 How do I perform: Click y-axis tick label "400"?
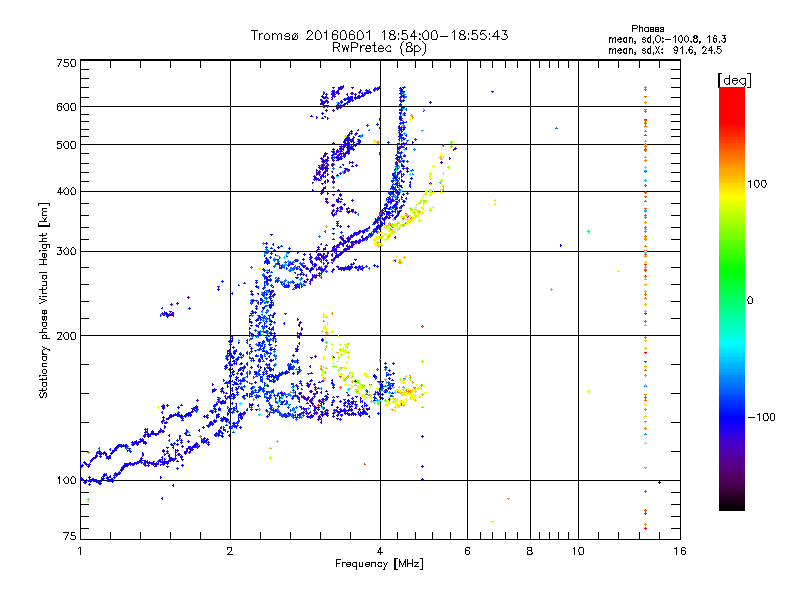[x=66, y=191]
